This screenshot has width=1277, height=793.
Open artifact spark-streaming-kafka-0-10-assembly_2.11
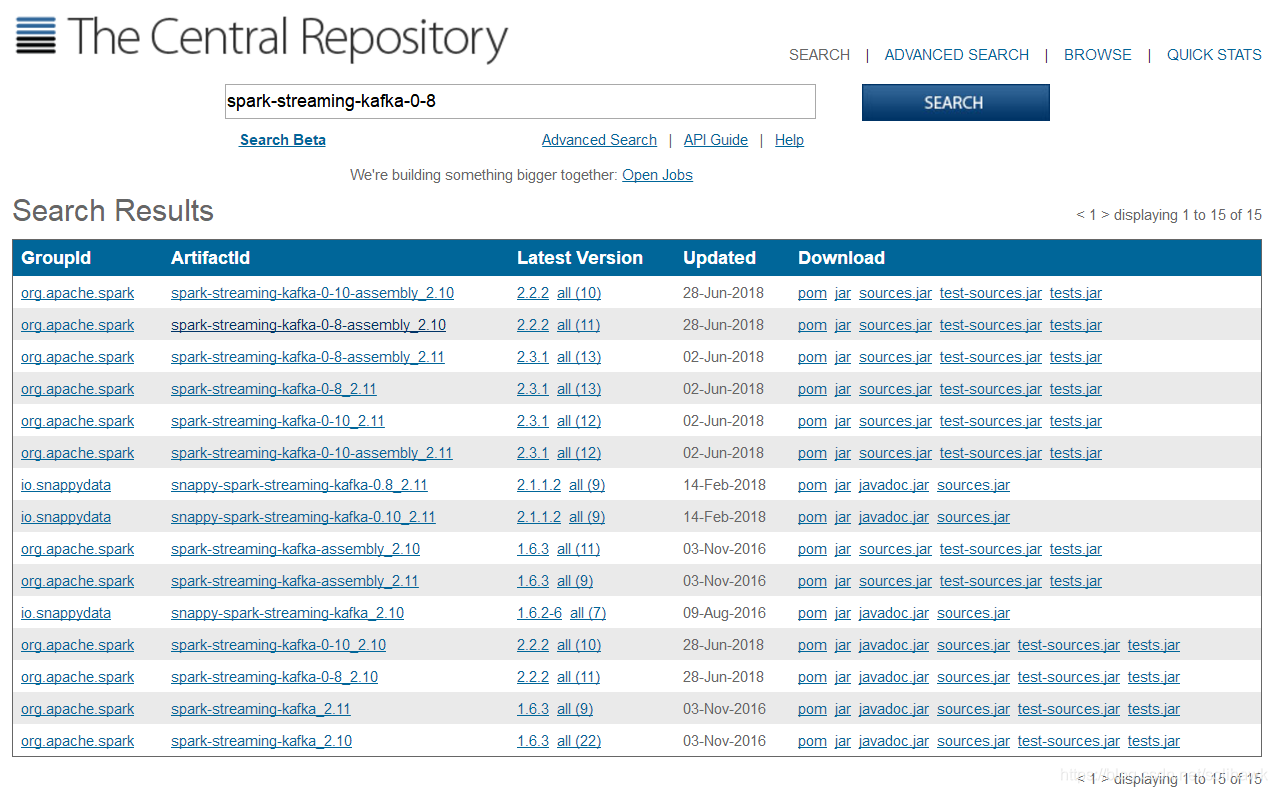tap(311, 453)
